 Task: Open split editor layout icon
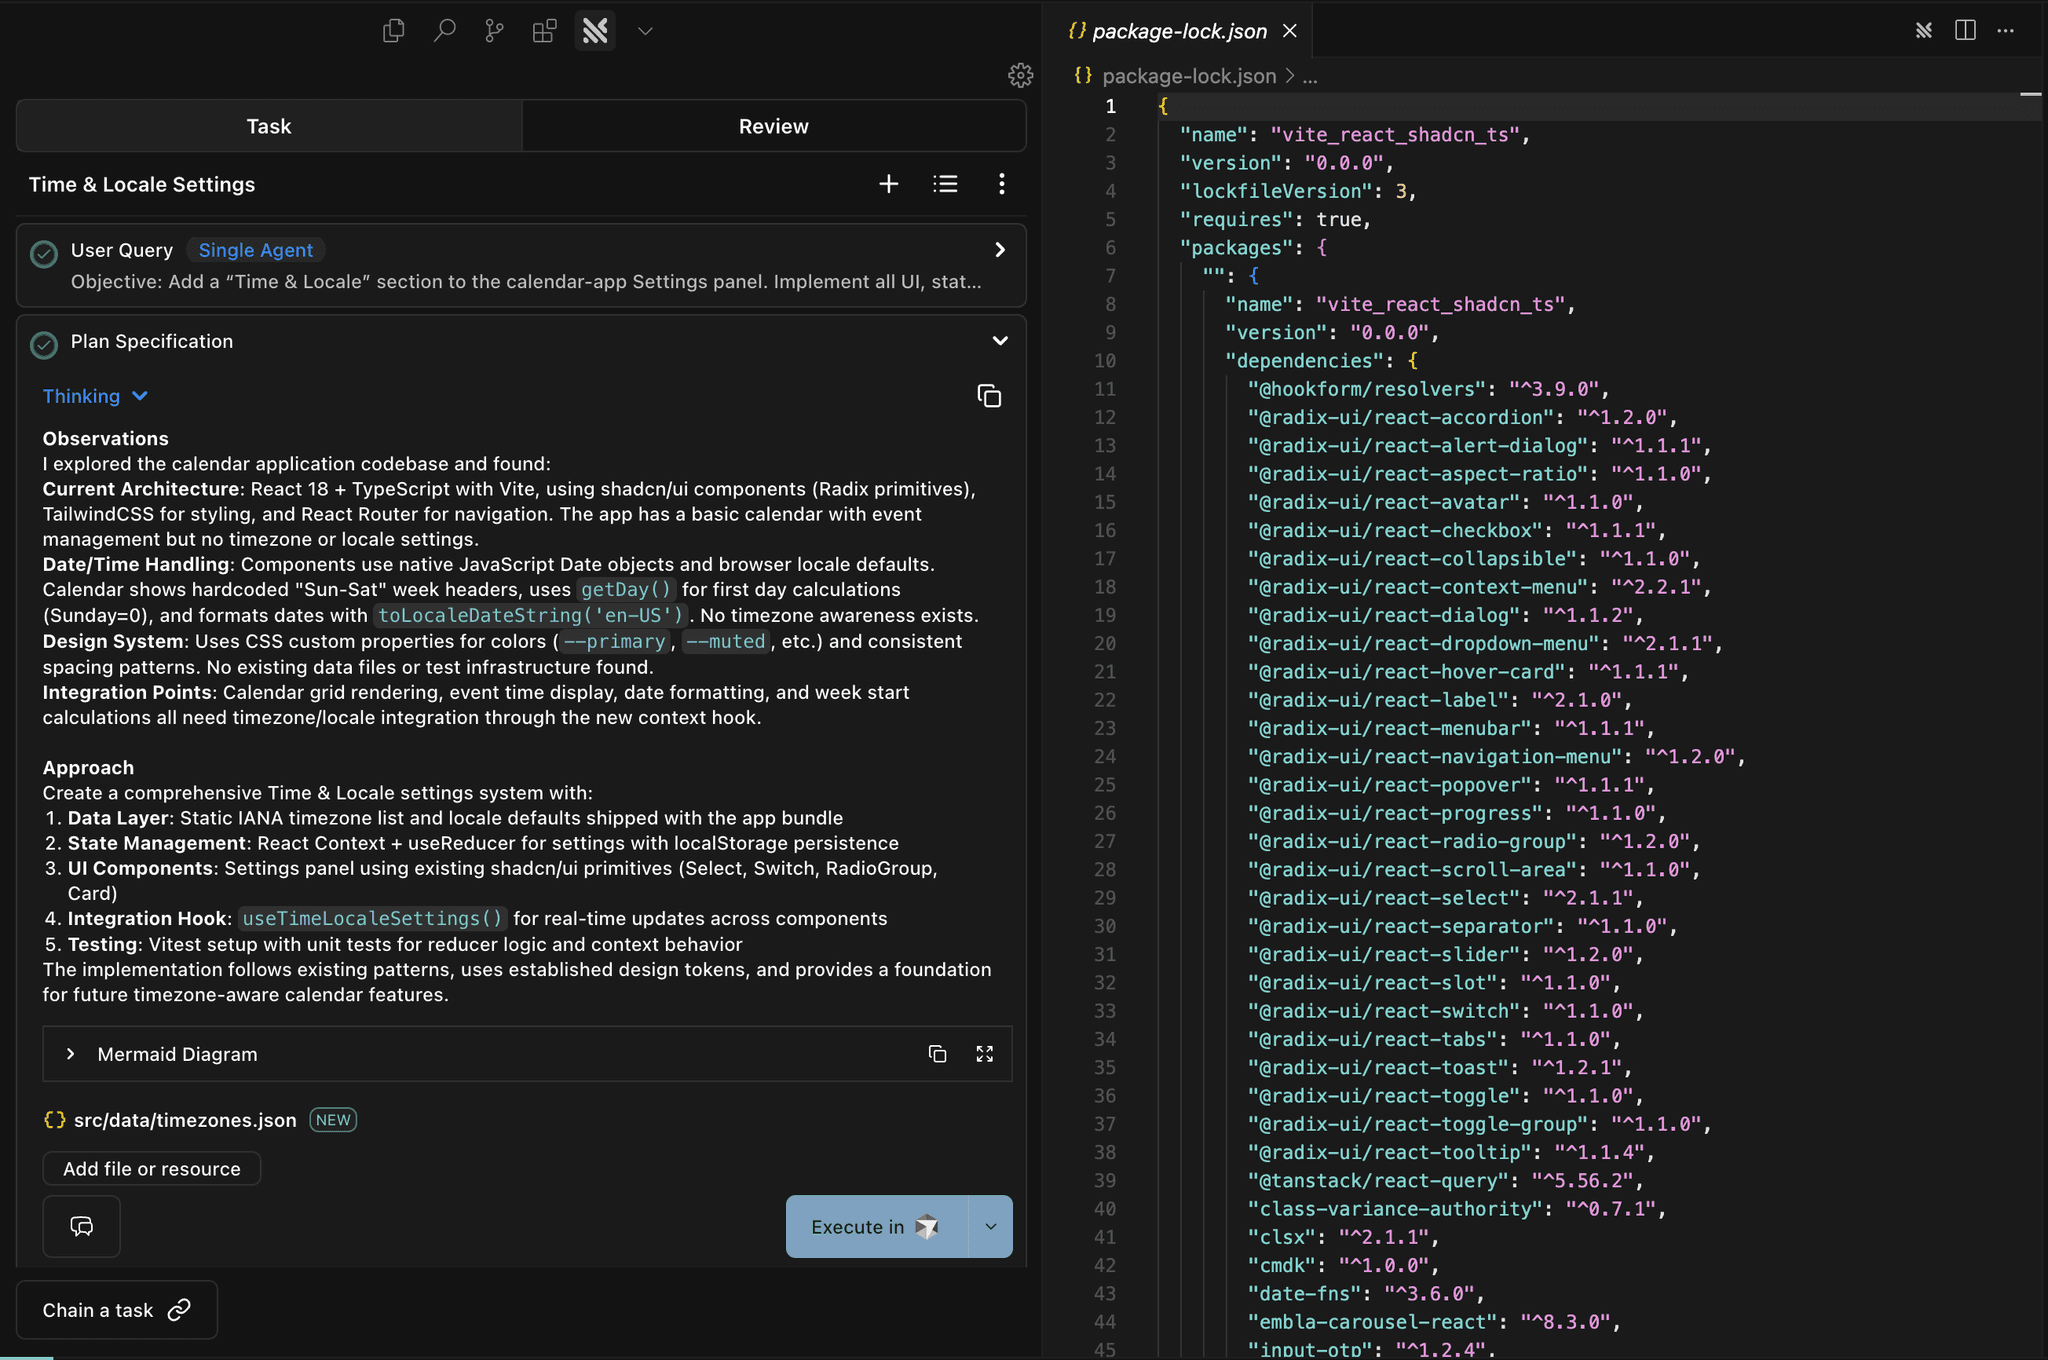point(1964,30)
